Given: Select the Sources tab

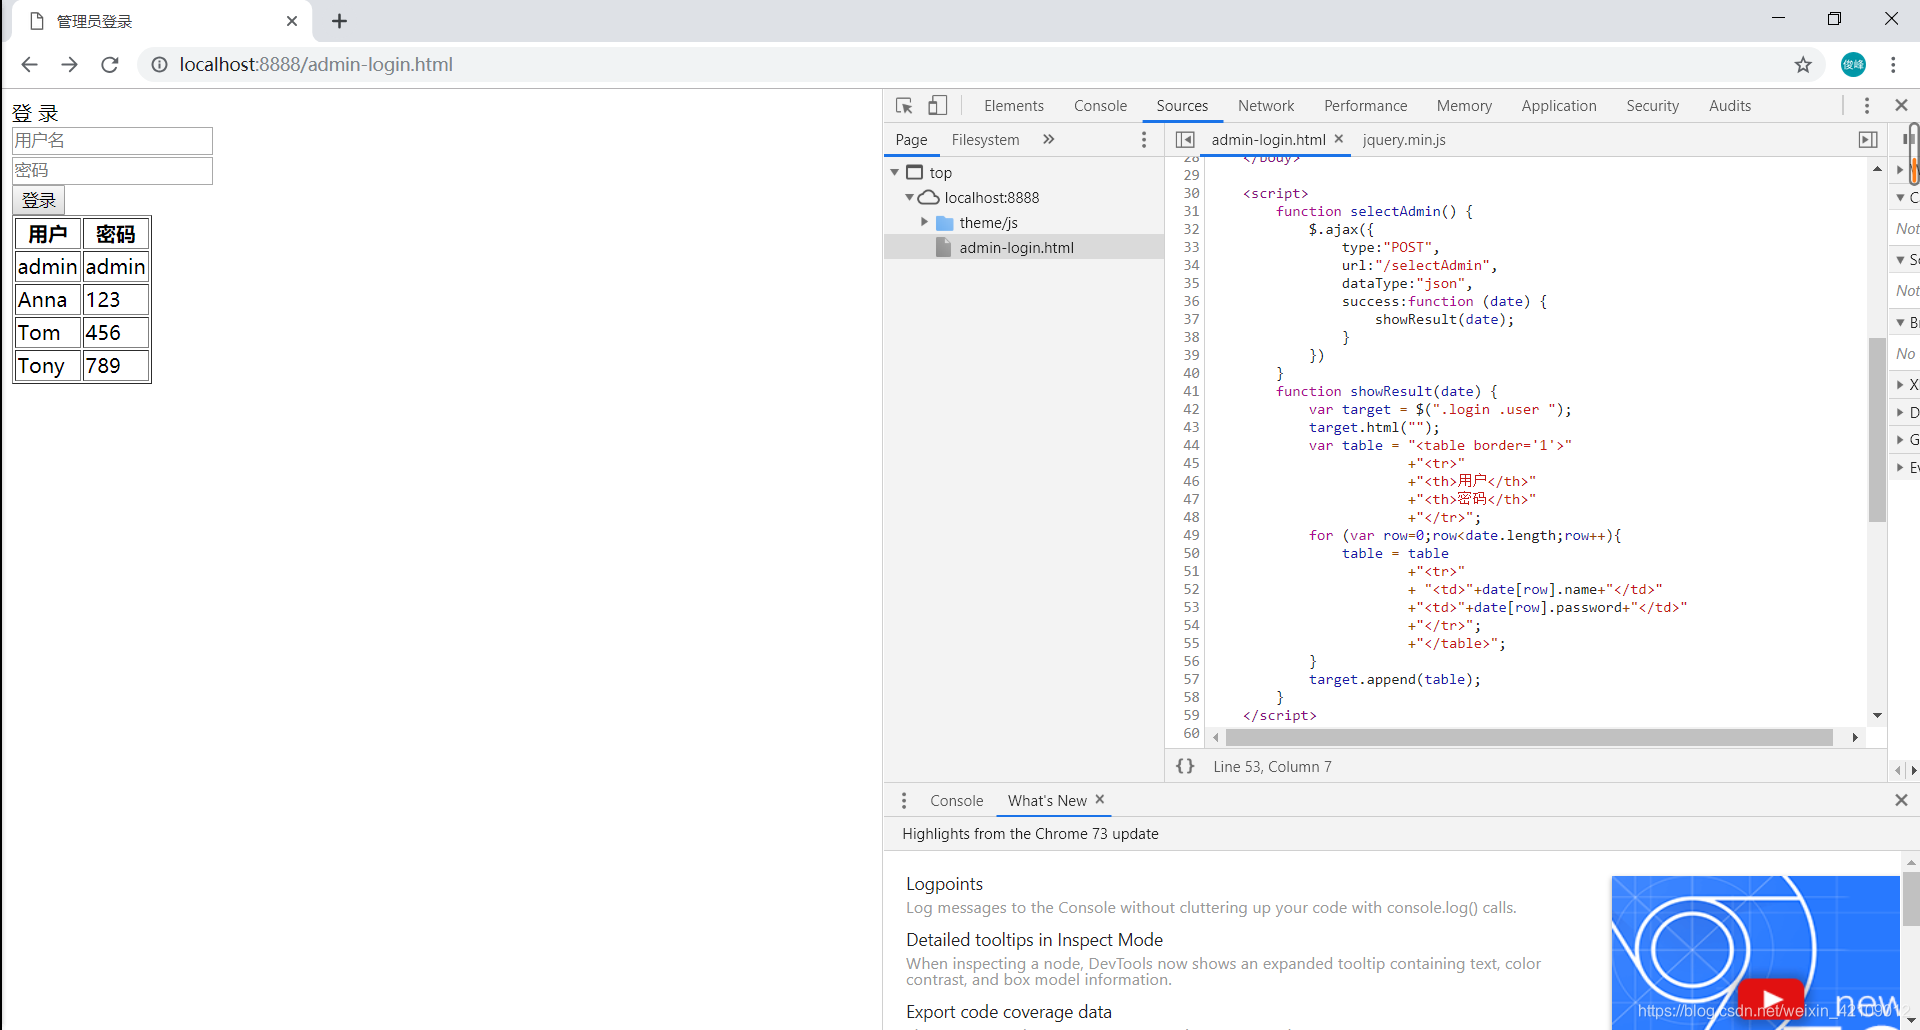Looking at the screenshot, I should click(1182, 106).
